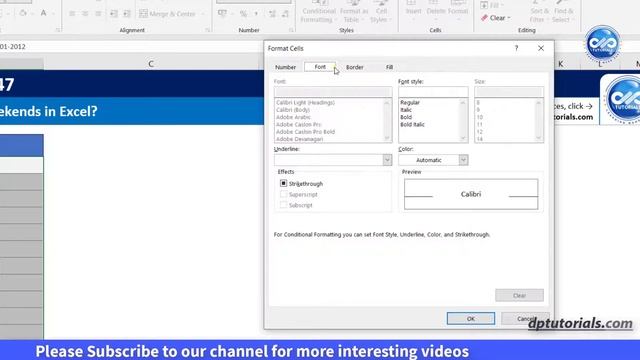Click the Font style input field
This screenshot has height=360, width=640.
coord(433,92)
